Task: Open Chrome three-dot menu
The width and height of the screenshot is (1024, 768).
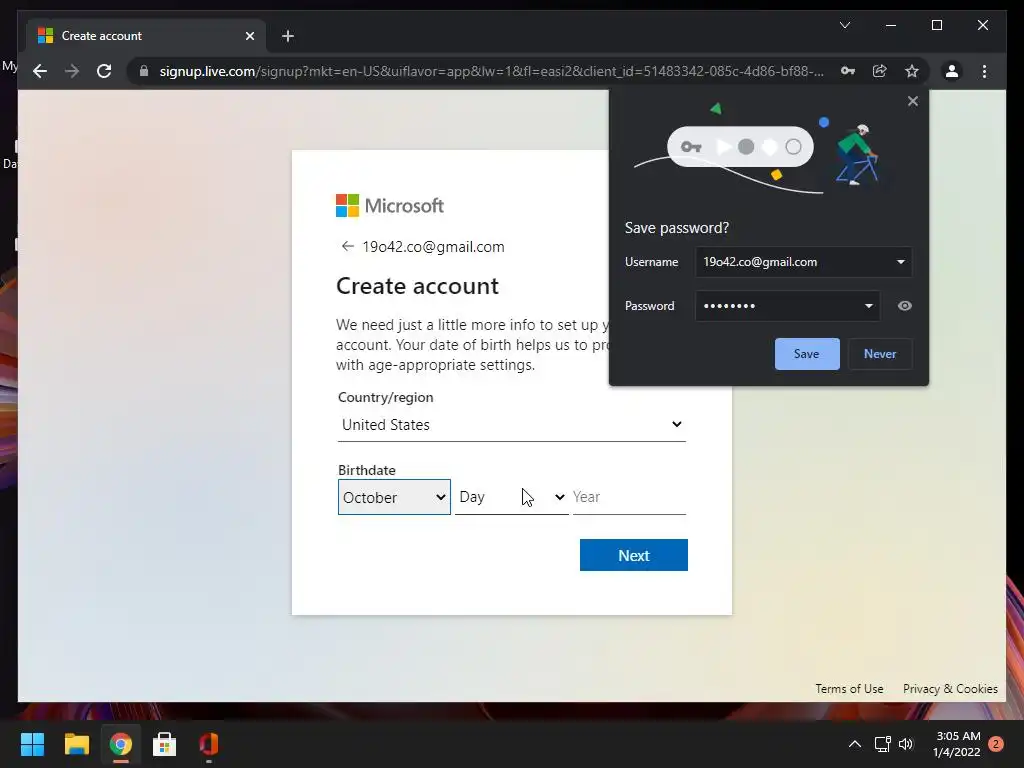Action: (x=984, y=71)
